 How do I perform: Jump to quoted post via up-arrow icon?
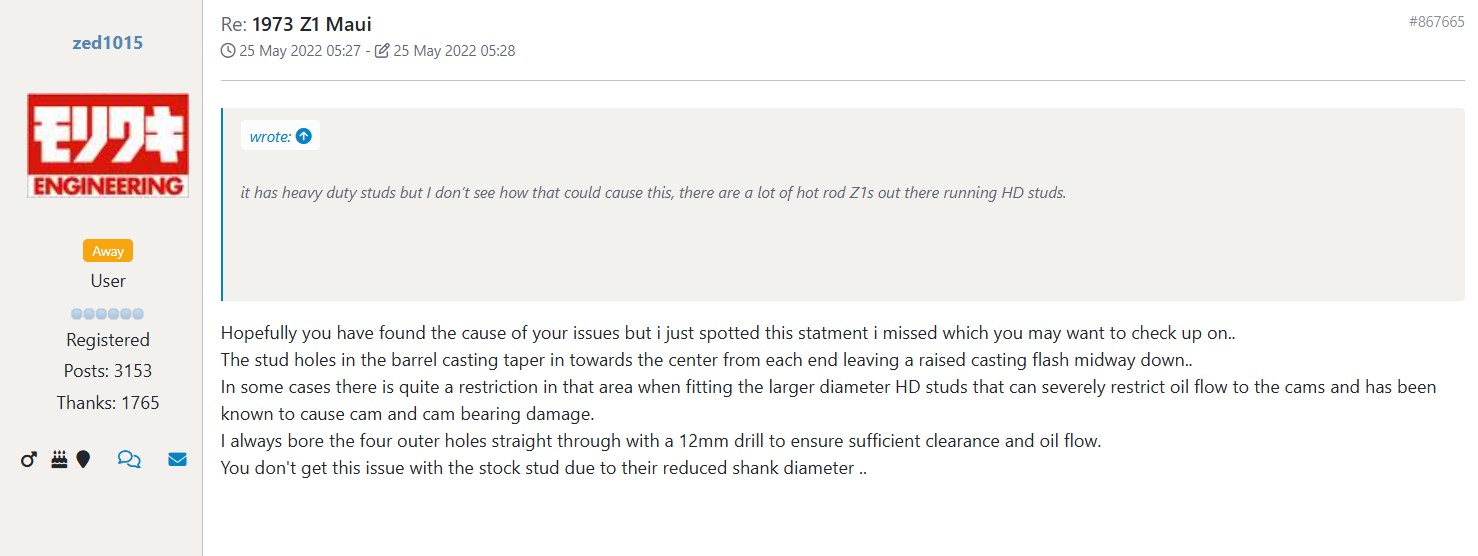[304, 136]
